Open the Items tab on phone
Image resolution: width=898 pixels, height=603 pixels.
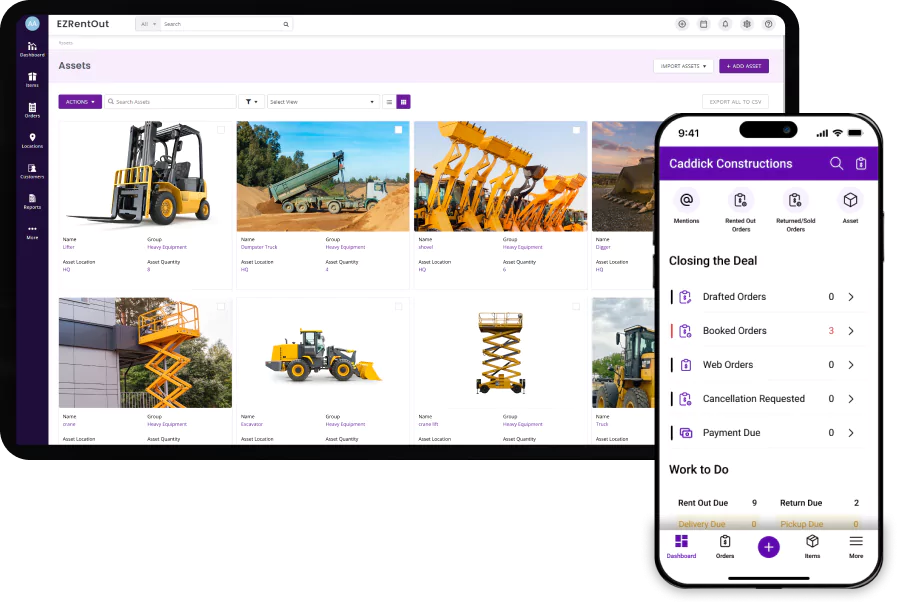pos(812,546)
